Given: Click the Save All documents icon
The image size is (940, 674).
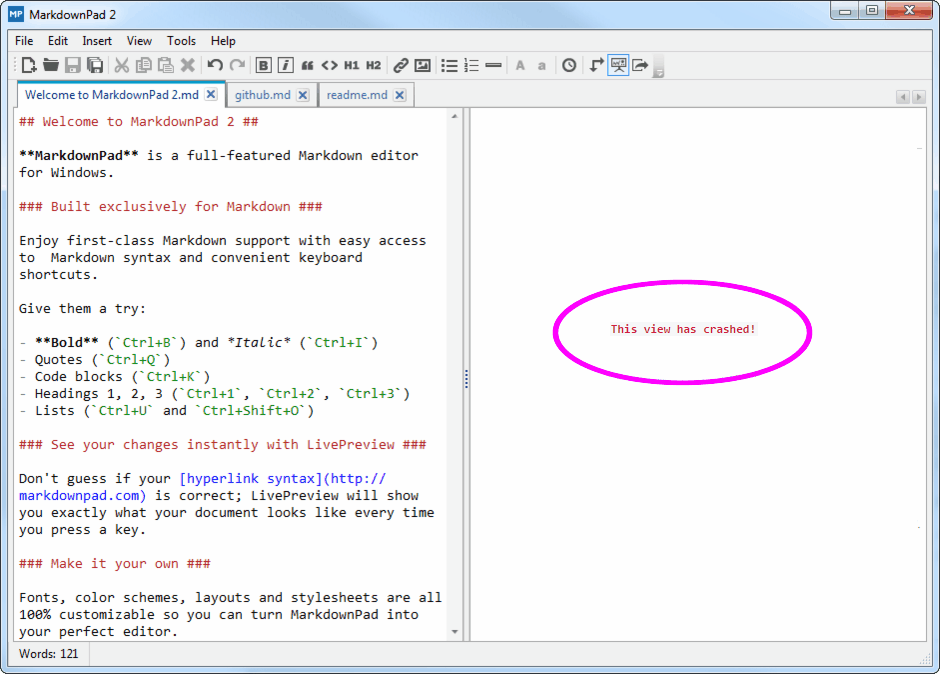Looking at the screenshot, I should coord(95,65).
